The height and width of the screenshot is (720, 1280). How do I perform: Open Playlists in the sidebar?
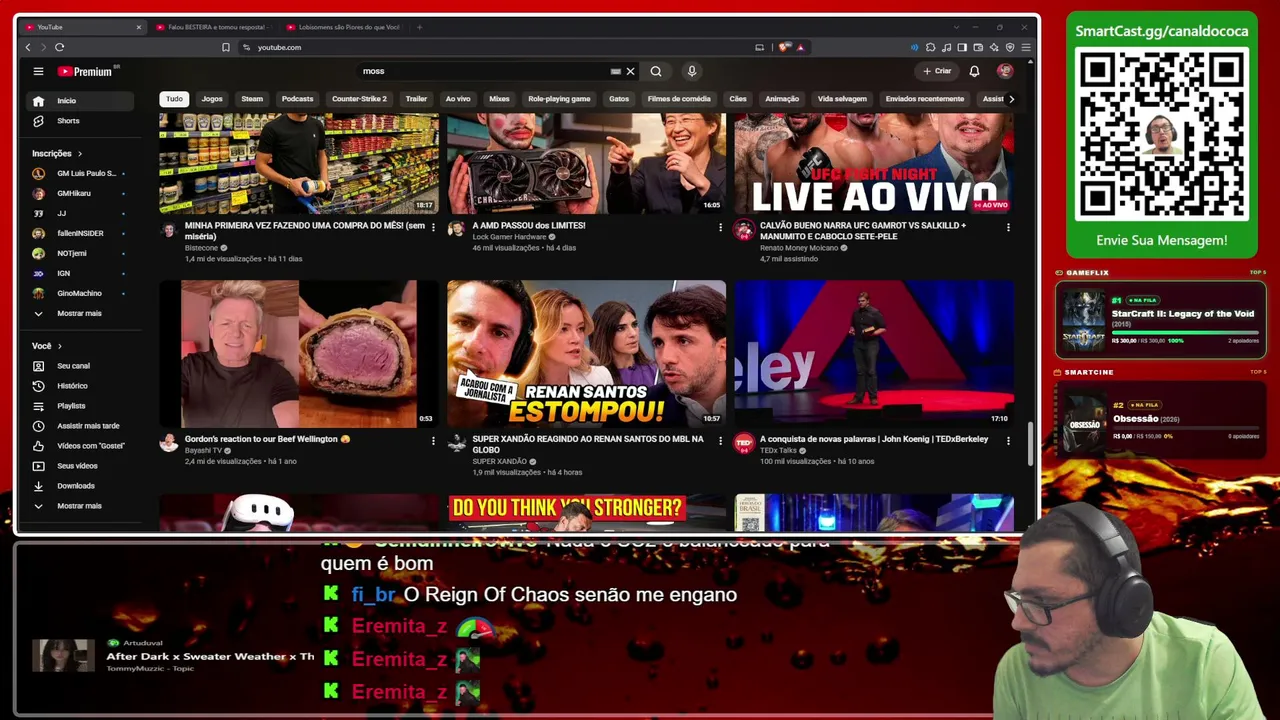(x=80, y=406)
